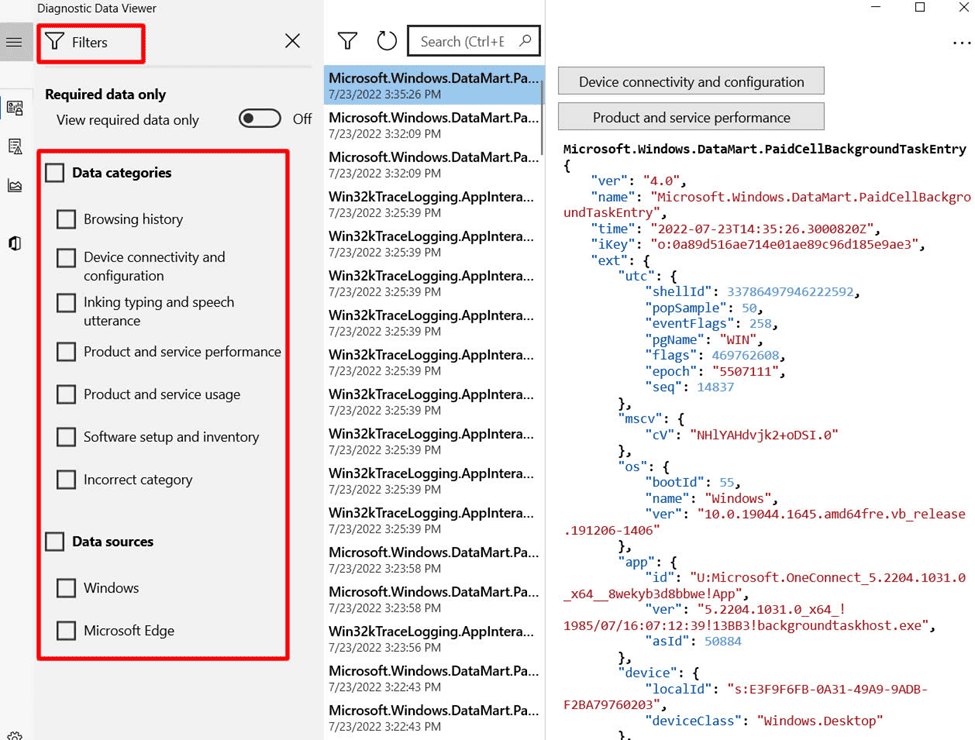Click the Required data only heading
This screenshot has height=740, width=975.
[x=106, y=94]
